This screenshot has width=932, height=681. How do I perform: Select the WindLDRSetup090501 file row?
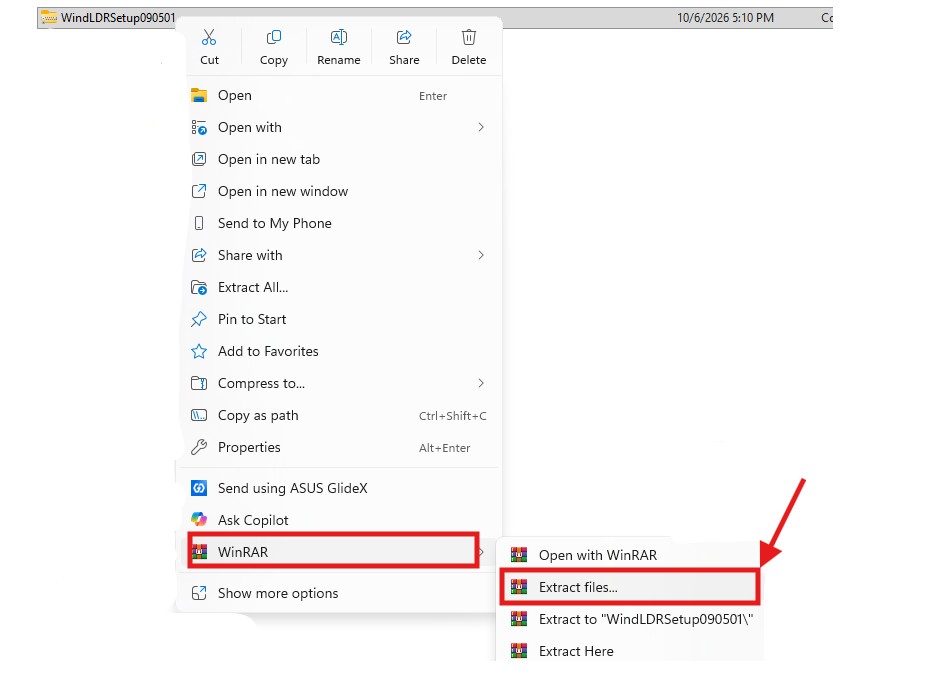[434, 18]
